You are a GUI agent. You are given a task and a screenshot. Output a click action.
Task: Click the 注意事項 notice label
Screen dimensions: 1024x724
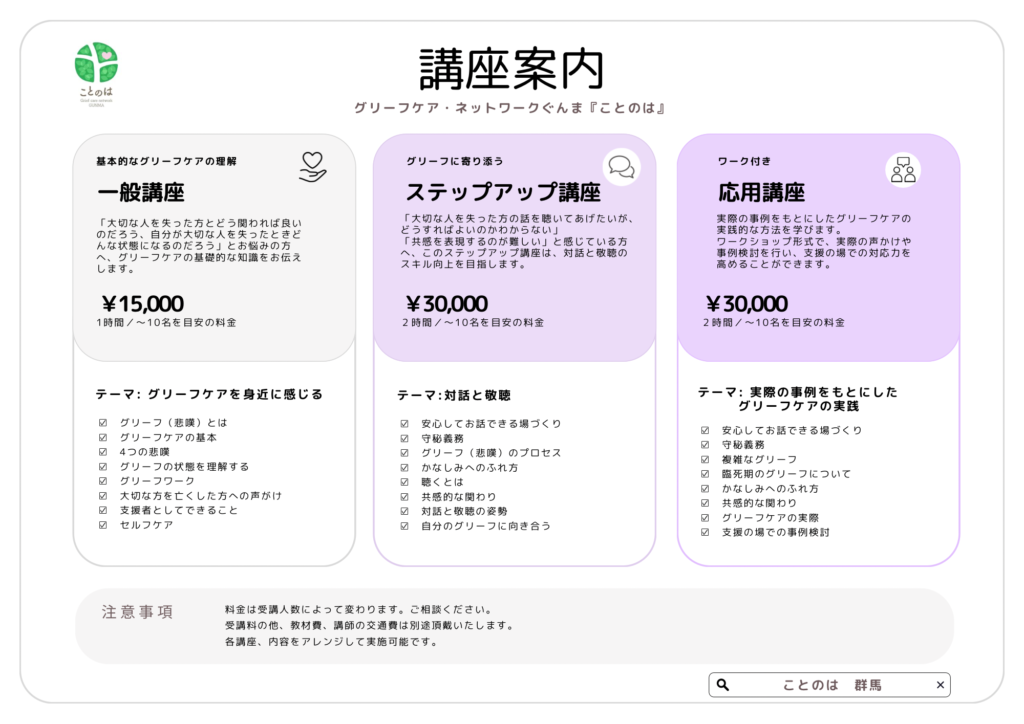tap(138, 612)
